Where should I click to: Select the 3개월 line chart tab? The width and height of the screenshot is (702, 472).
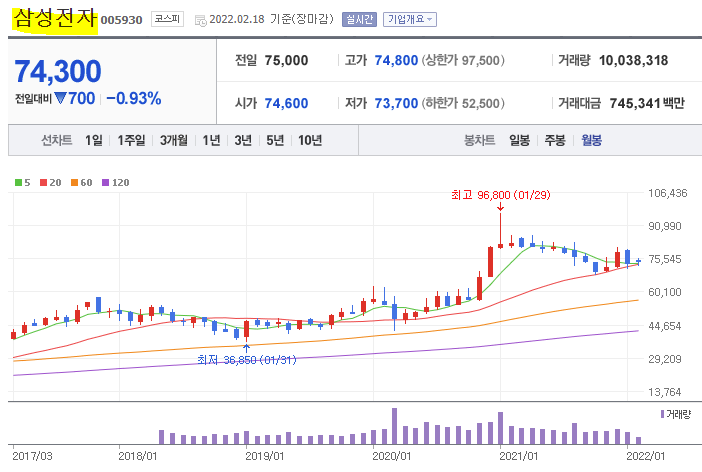click(x=174, y=141)
